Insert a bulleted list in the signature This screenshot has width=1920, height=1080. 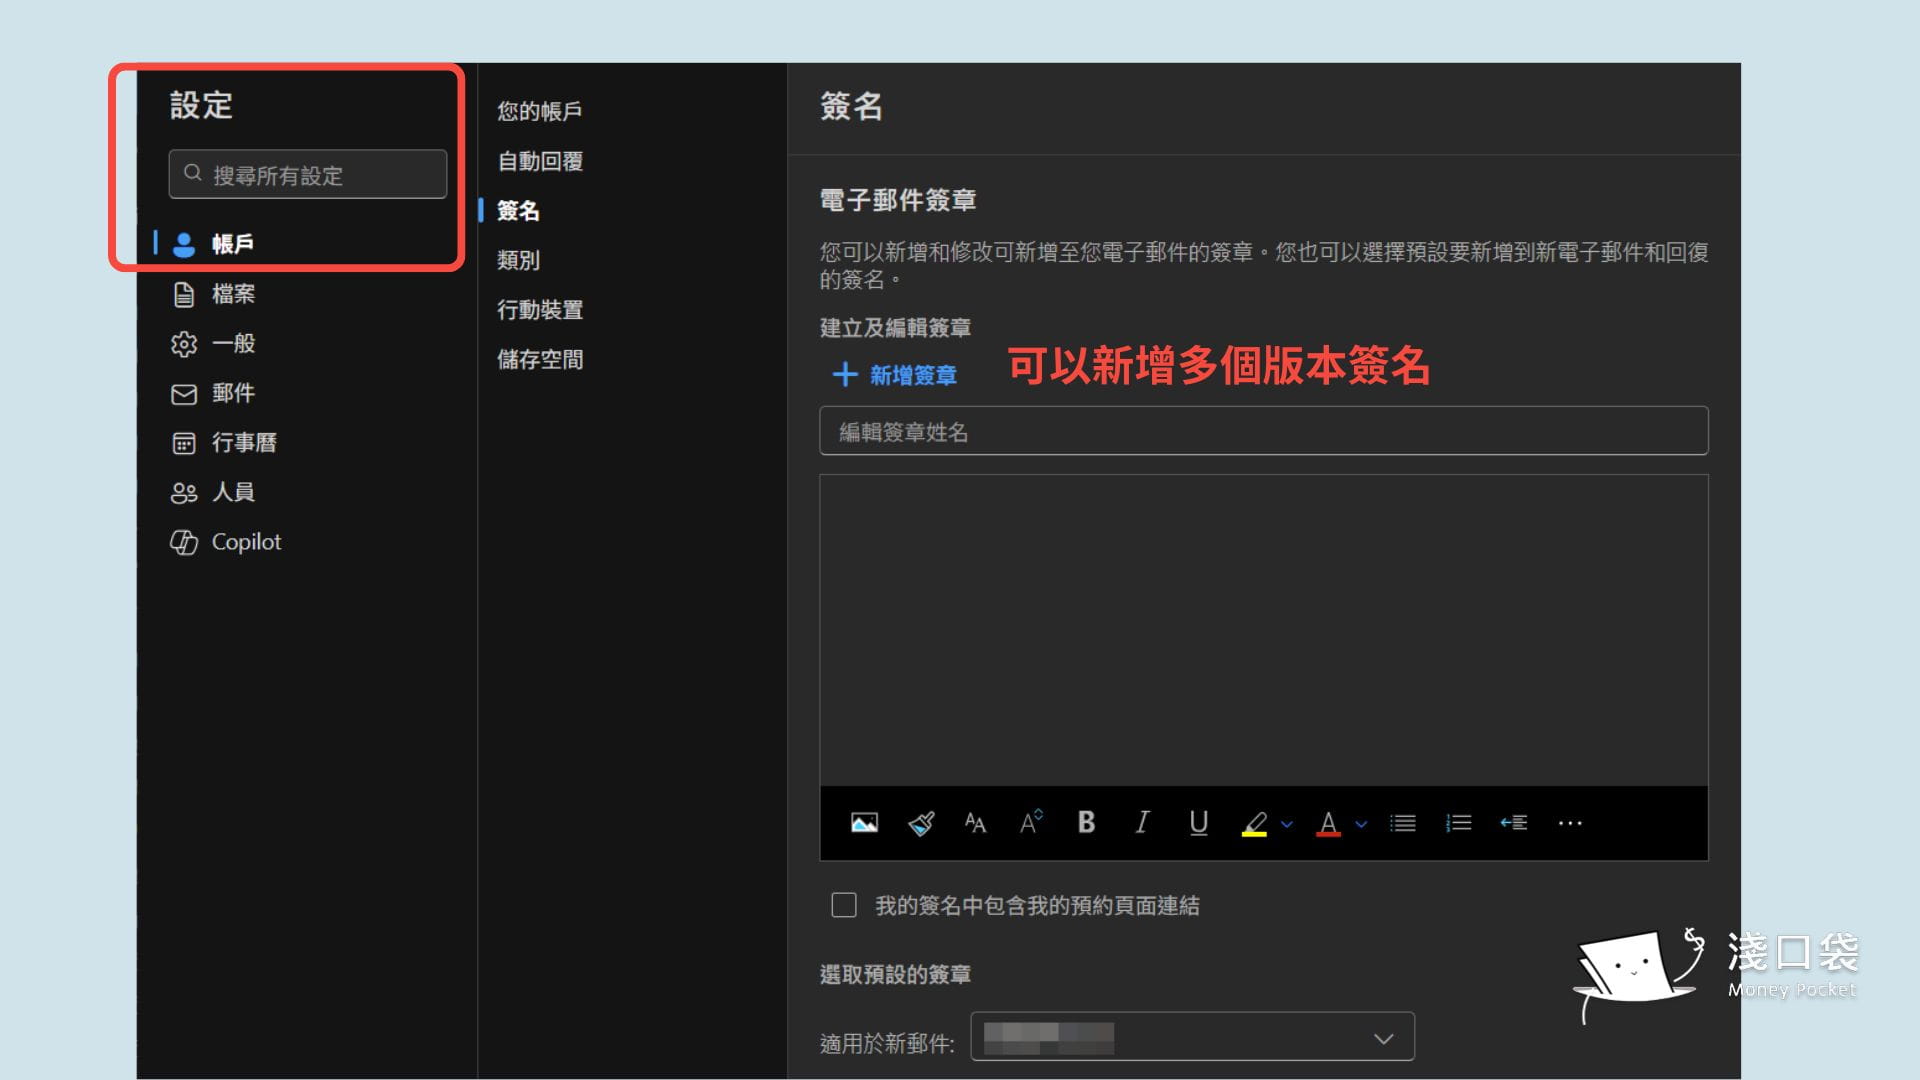[x=1403, y=822]
